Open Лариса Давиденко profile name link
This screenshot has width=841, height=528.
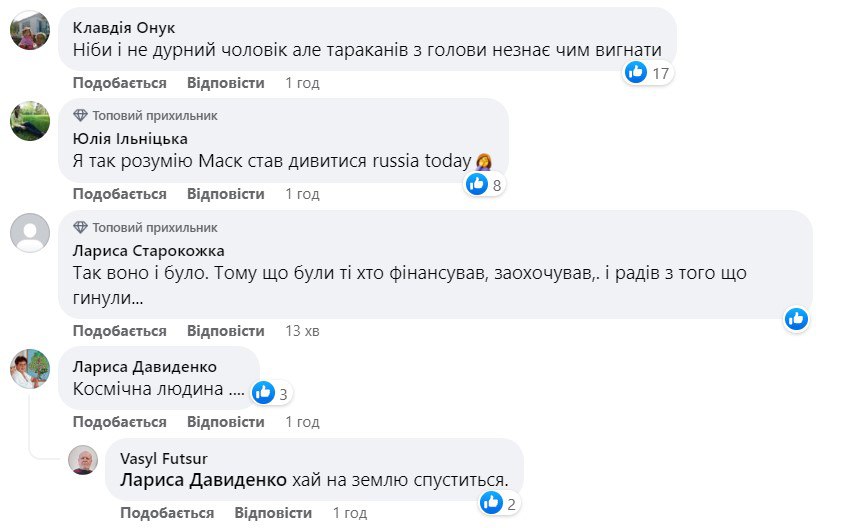145,367
